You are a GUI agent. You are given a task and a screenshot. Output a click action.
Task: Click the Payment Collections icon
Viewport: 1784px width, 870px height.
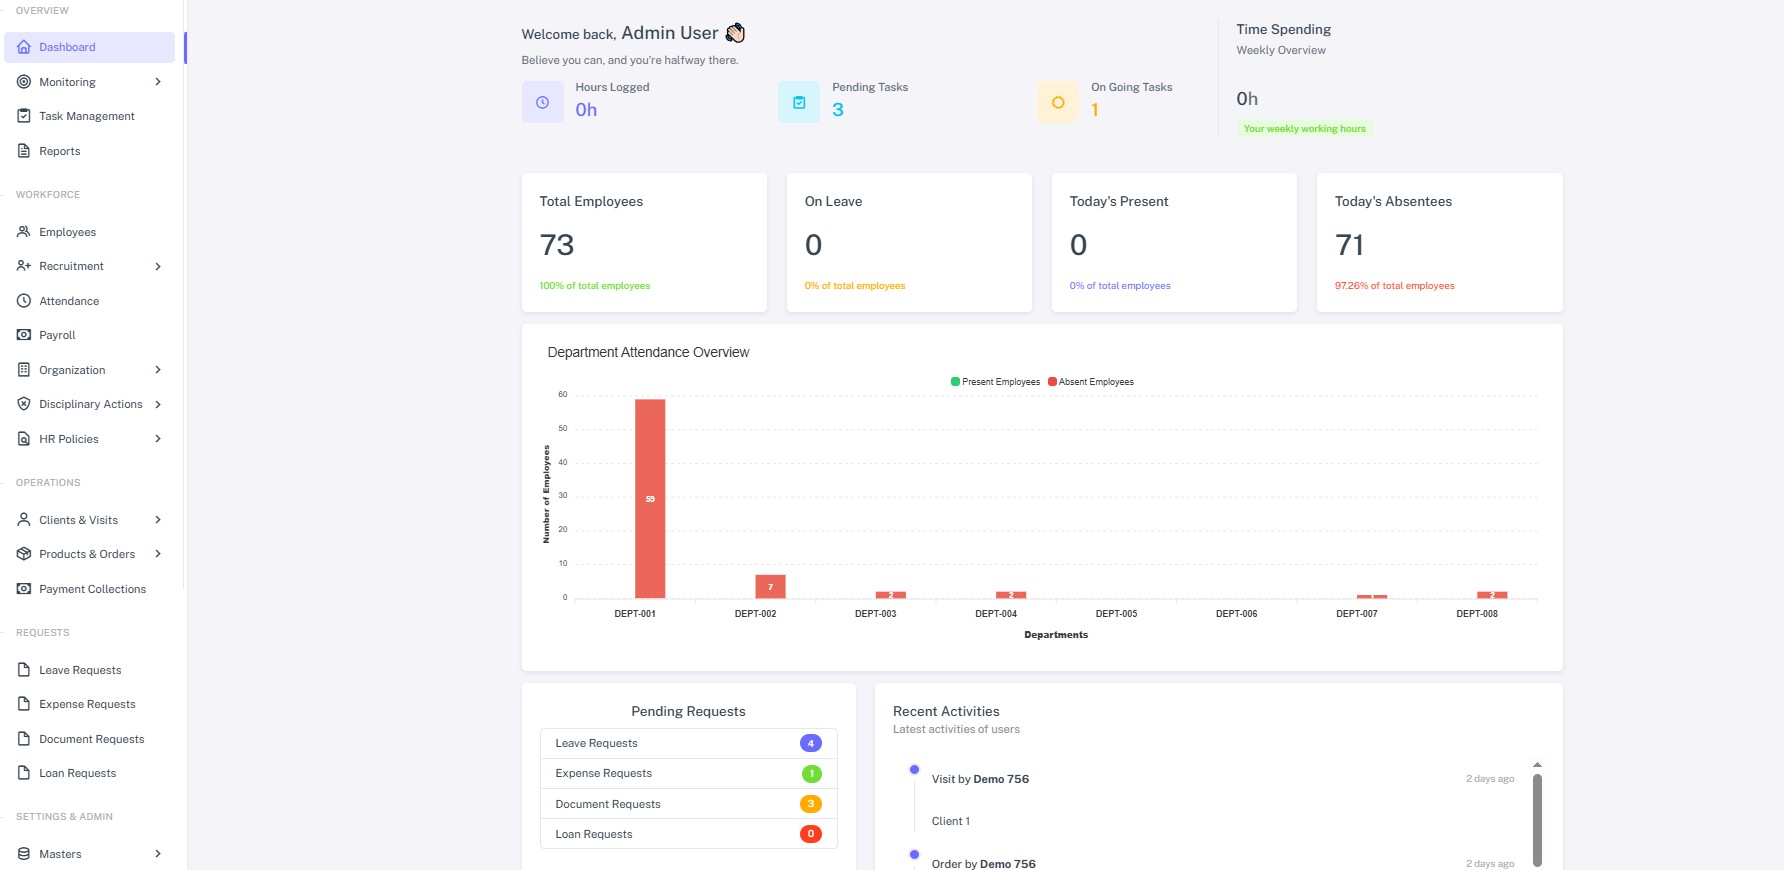click(24, 589)
